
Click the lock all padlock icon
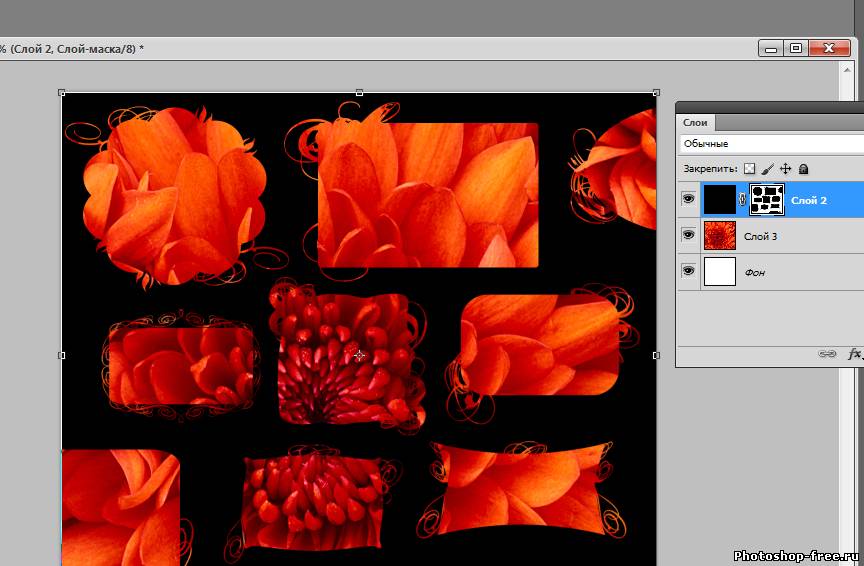pyautogui.click(x=803, y=169)
